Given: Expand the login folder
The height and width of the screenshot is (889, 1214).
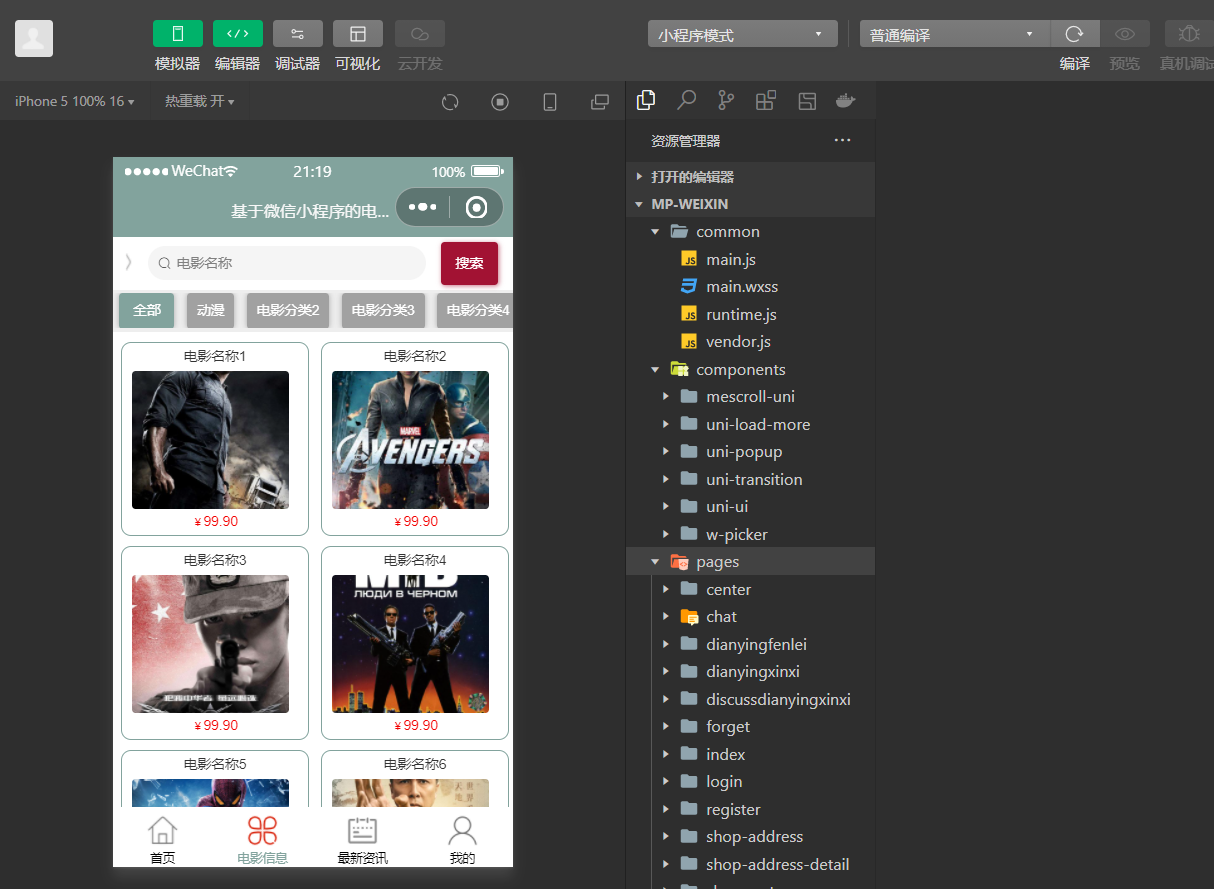Looking at the screenshot, I should [751, 782].
